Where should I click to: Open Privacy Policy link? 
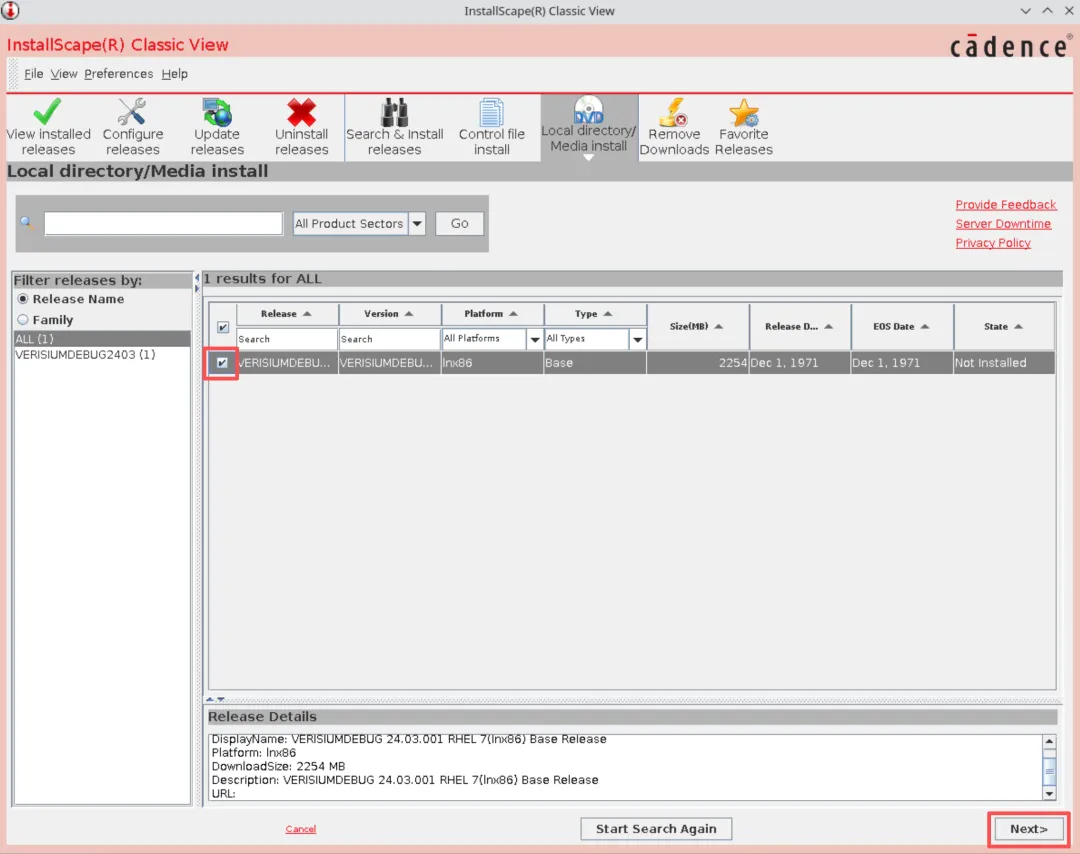click(x=993, y=243)
